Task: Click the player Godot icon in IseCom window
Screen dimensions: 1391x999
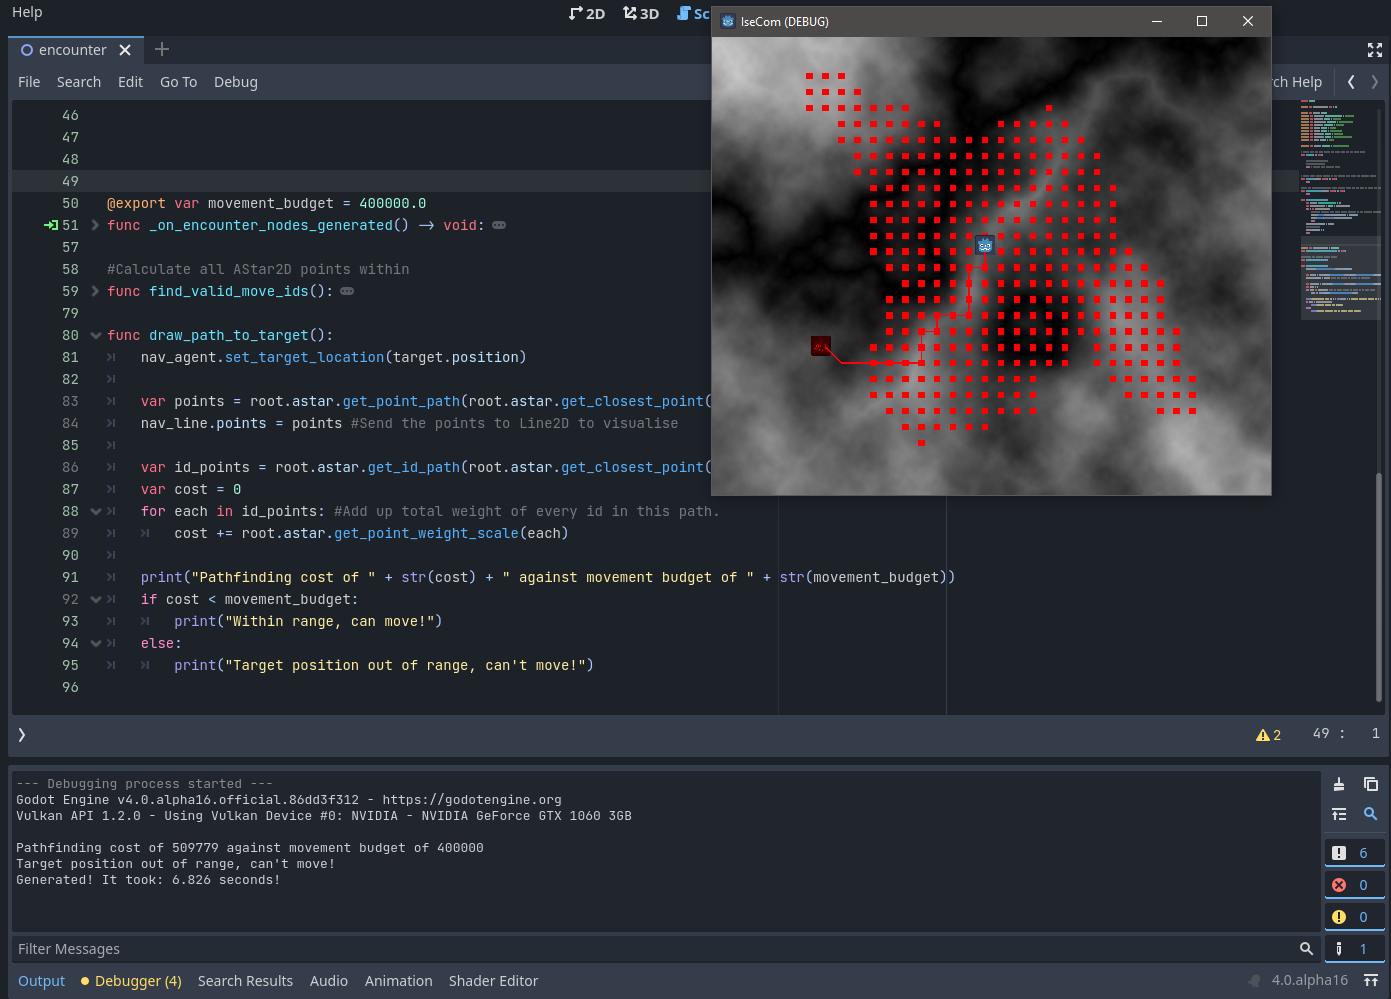Action: click(985, 245)
